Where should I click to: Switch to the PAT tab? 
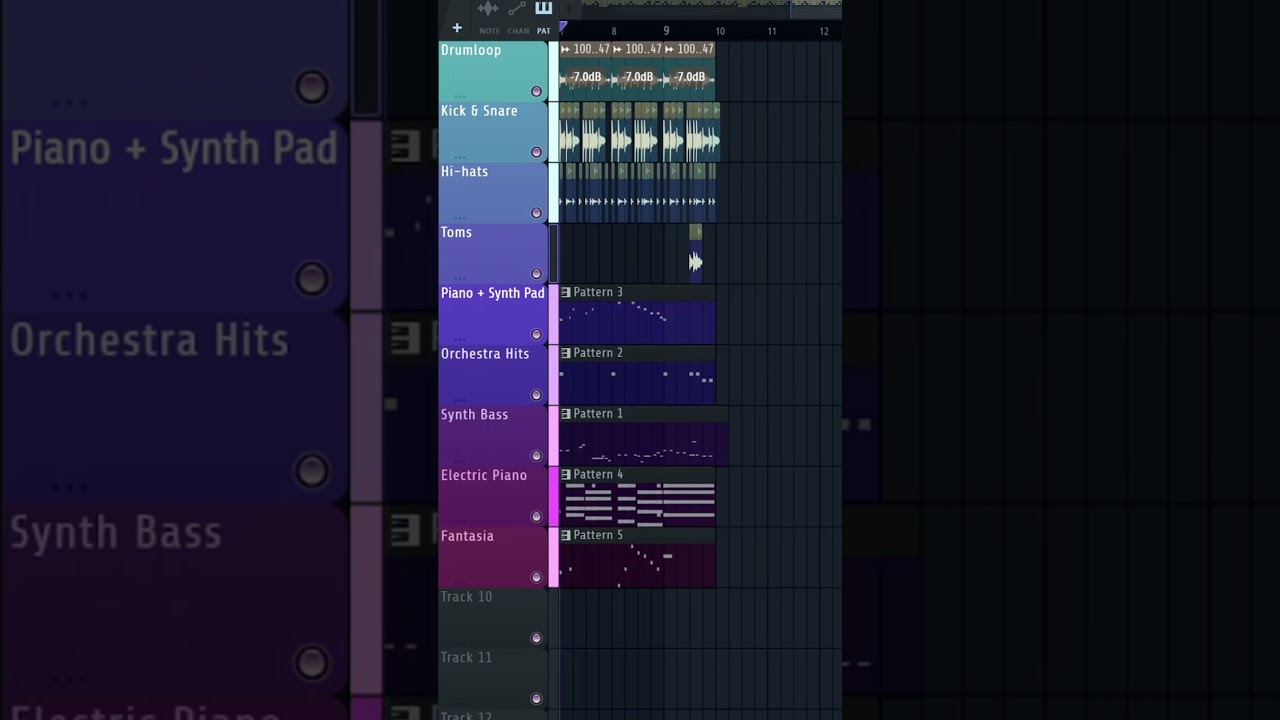[544, 31]
